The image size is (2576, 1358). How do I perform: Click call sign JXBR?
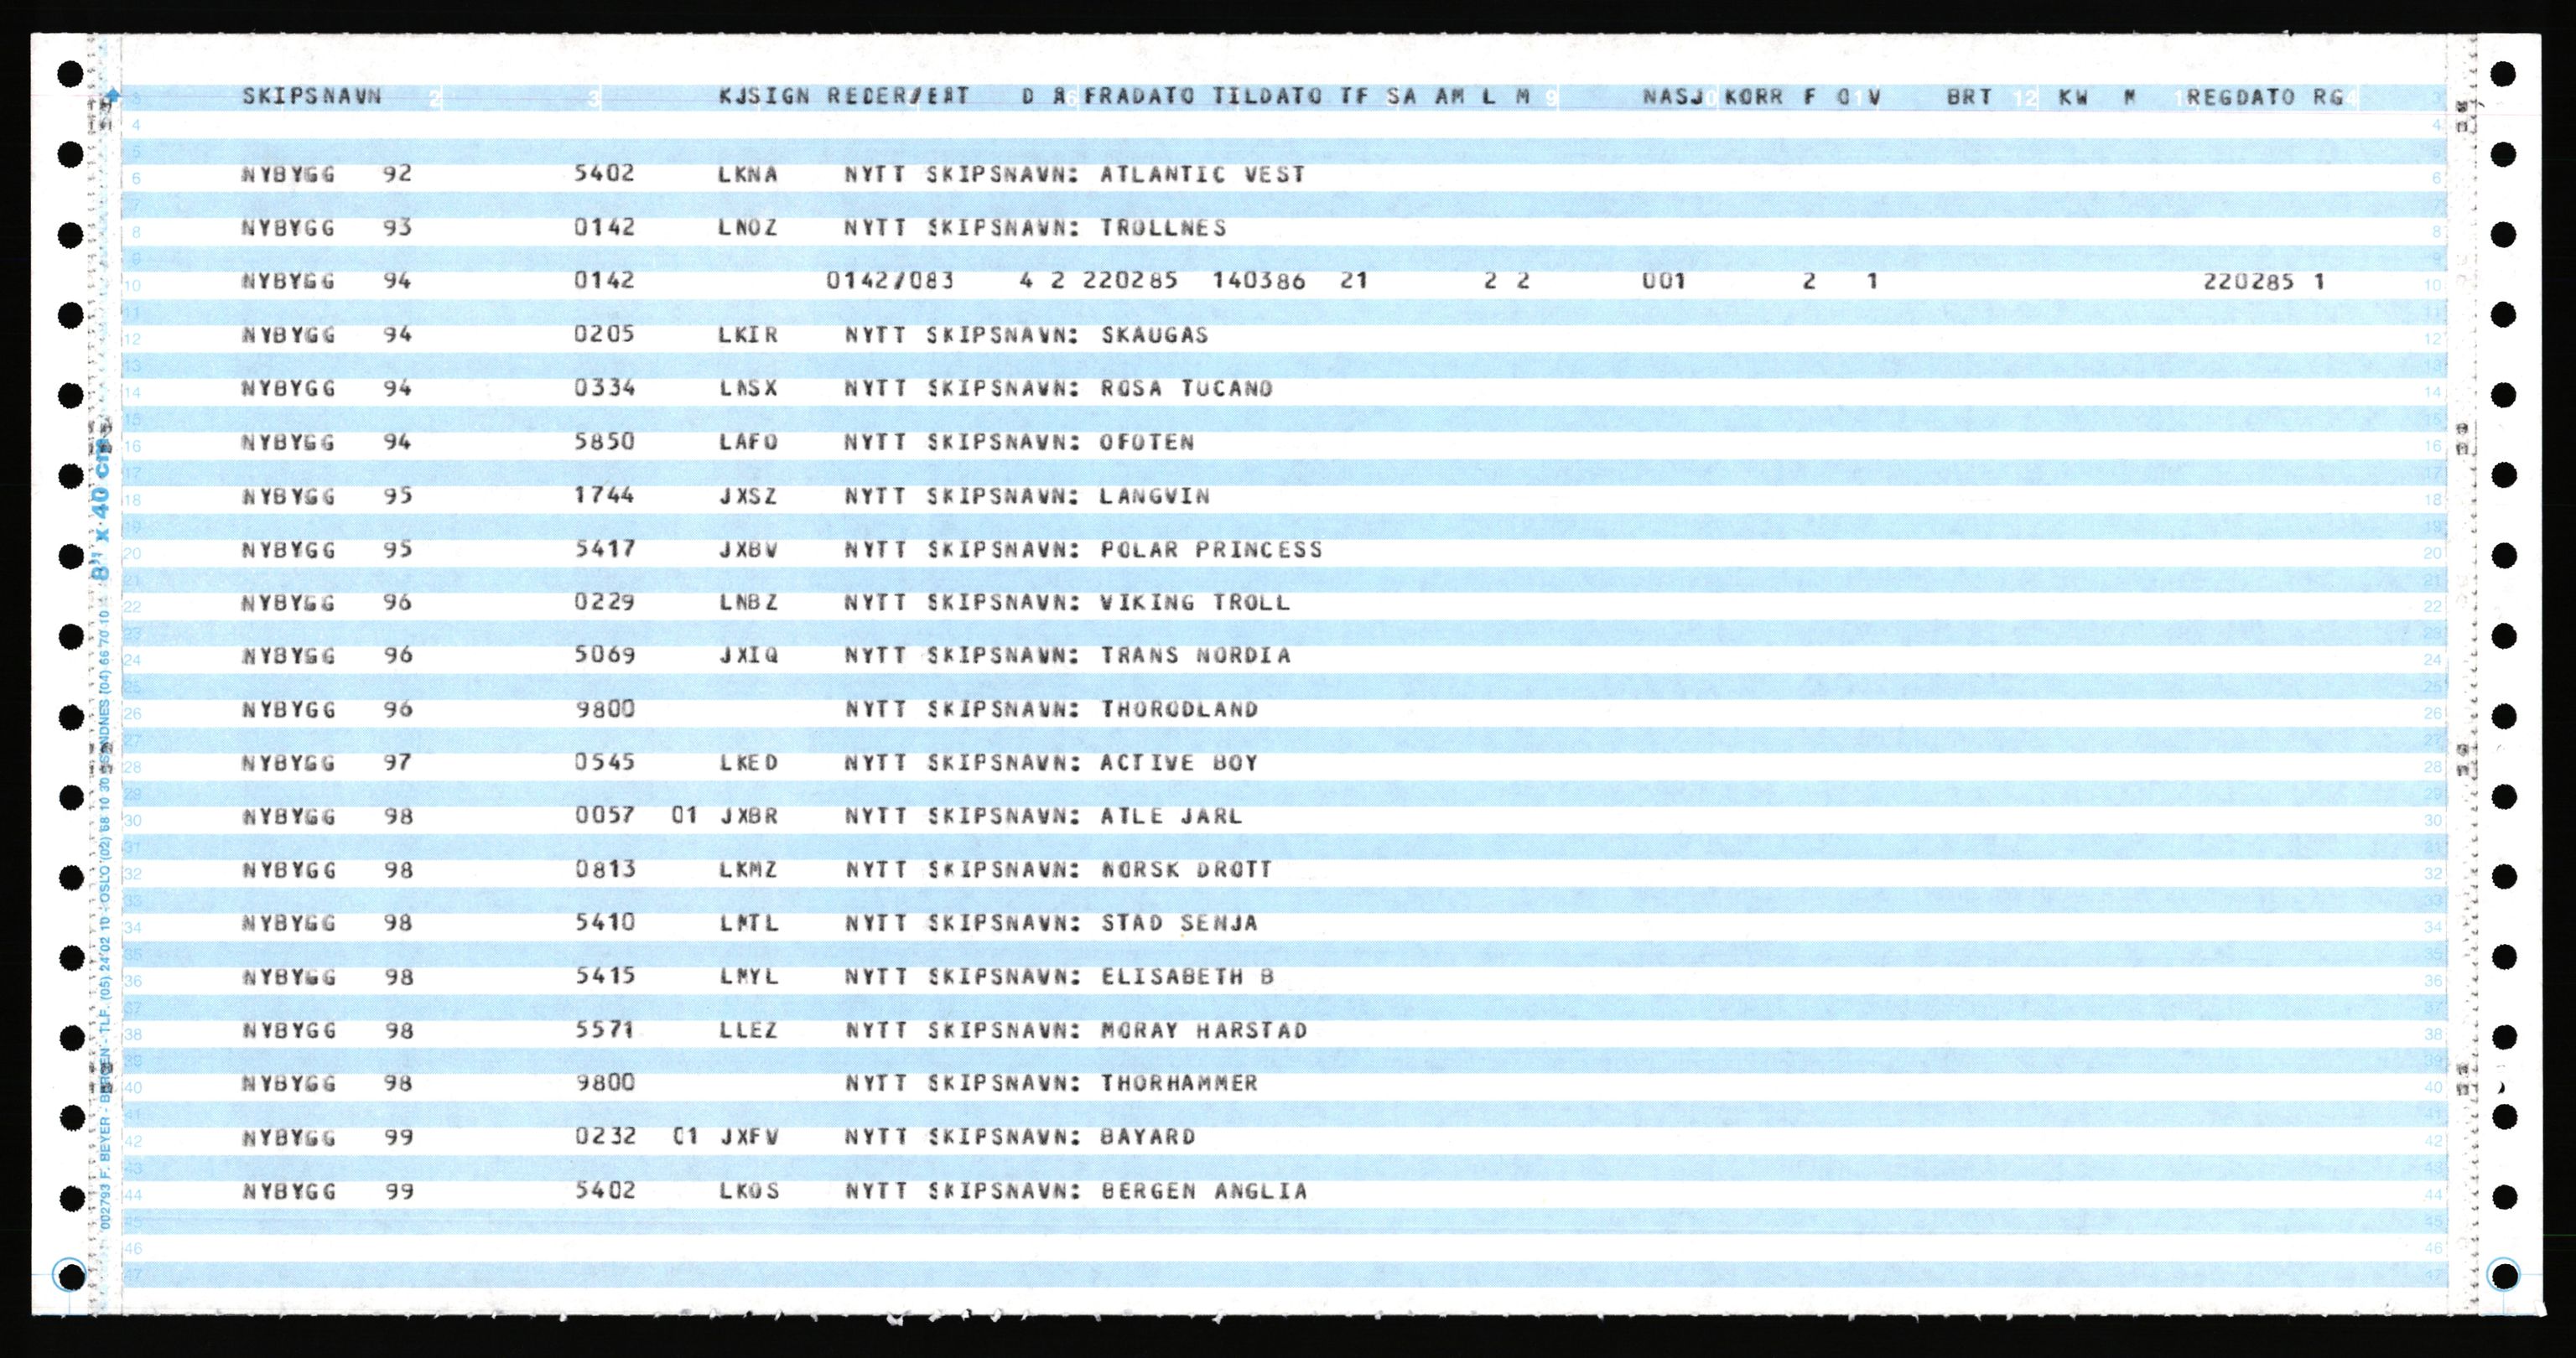[x=749, y=816]
